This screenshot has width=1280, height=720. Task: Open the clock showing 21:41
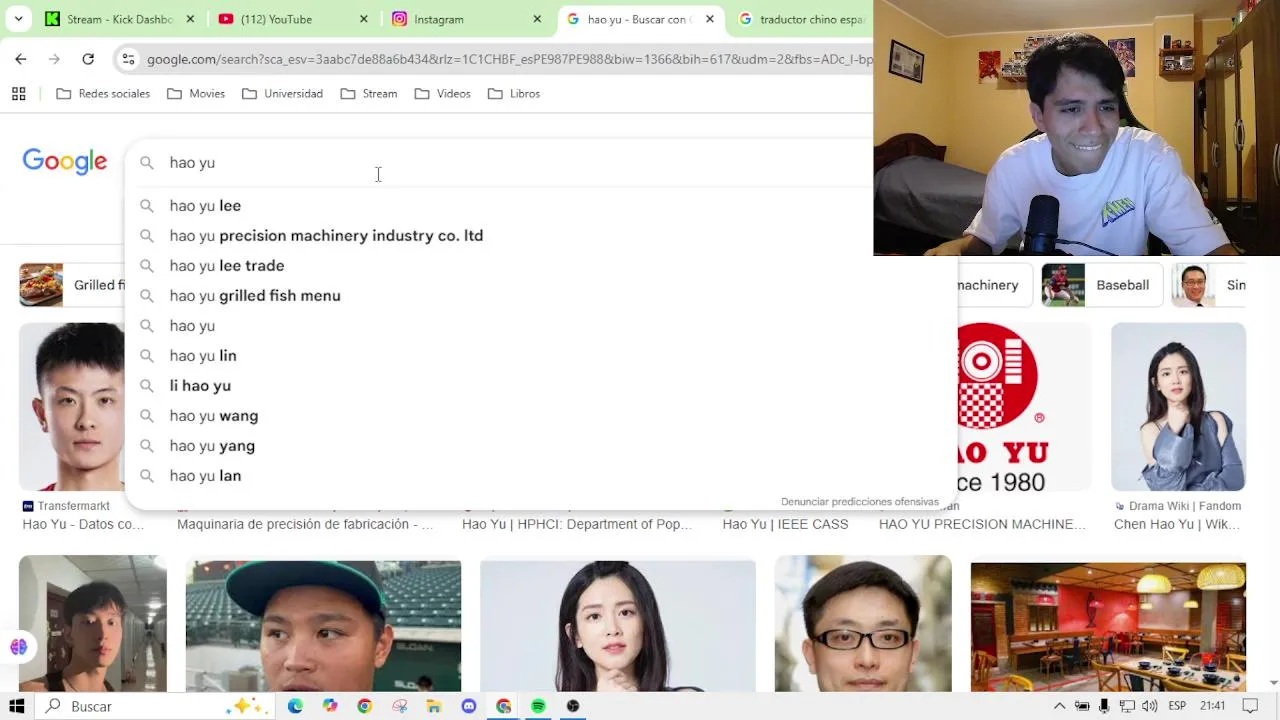1212,706
